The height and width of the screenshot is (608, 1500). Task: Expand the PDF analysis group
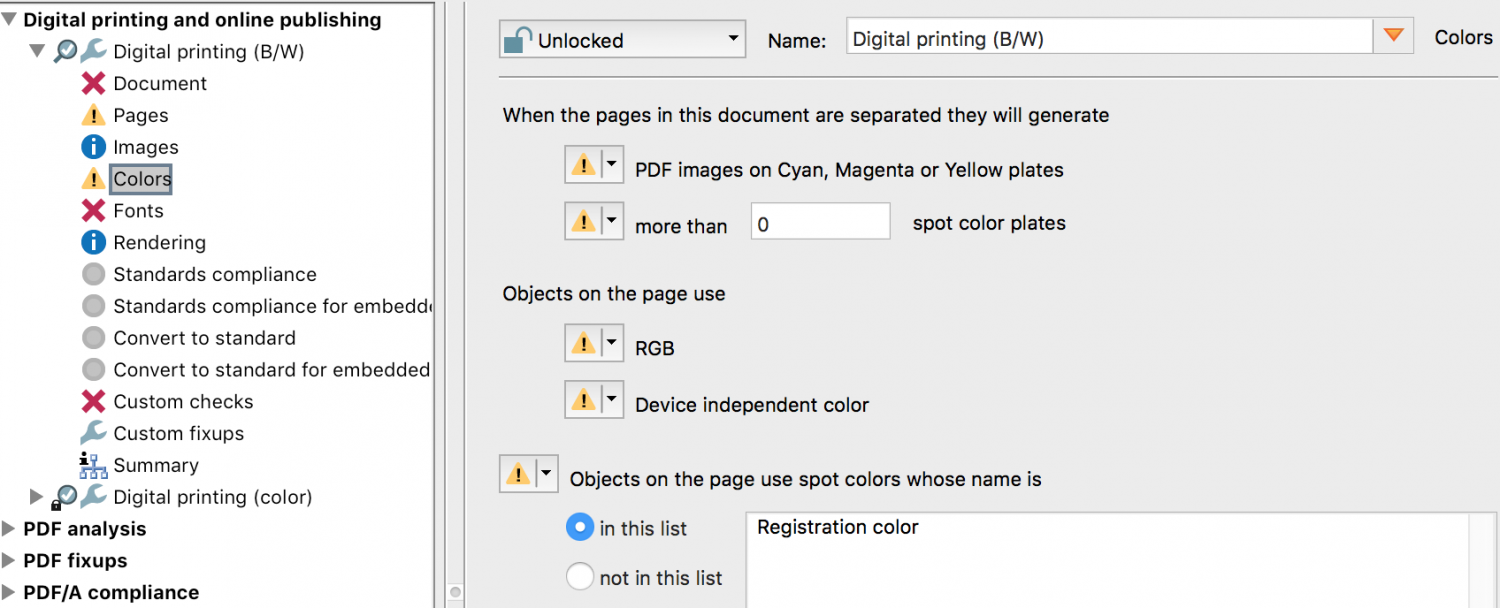pyautogui.click(x=9, y=529)
